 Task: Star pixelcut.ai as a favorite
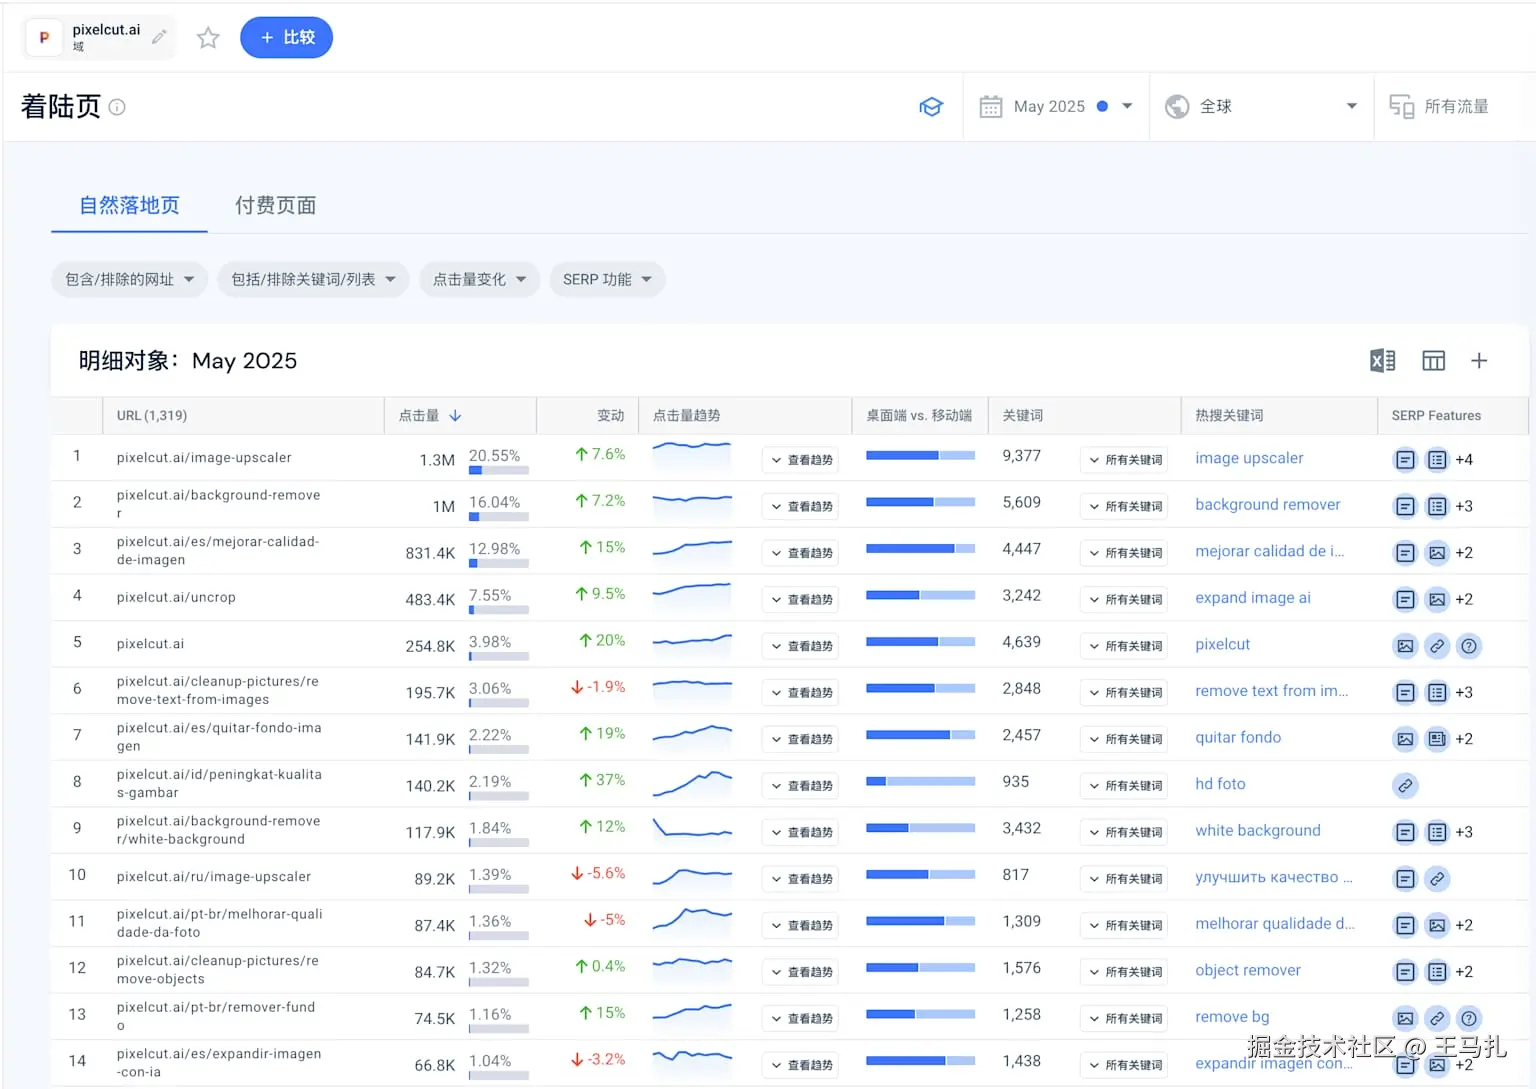point(208,38)
